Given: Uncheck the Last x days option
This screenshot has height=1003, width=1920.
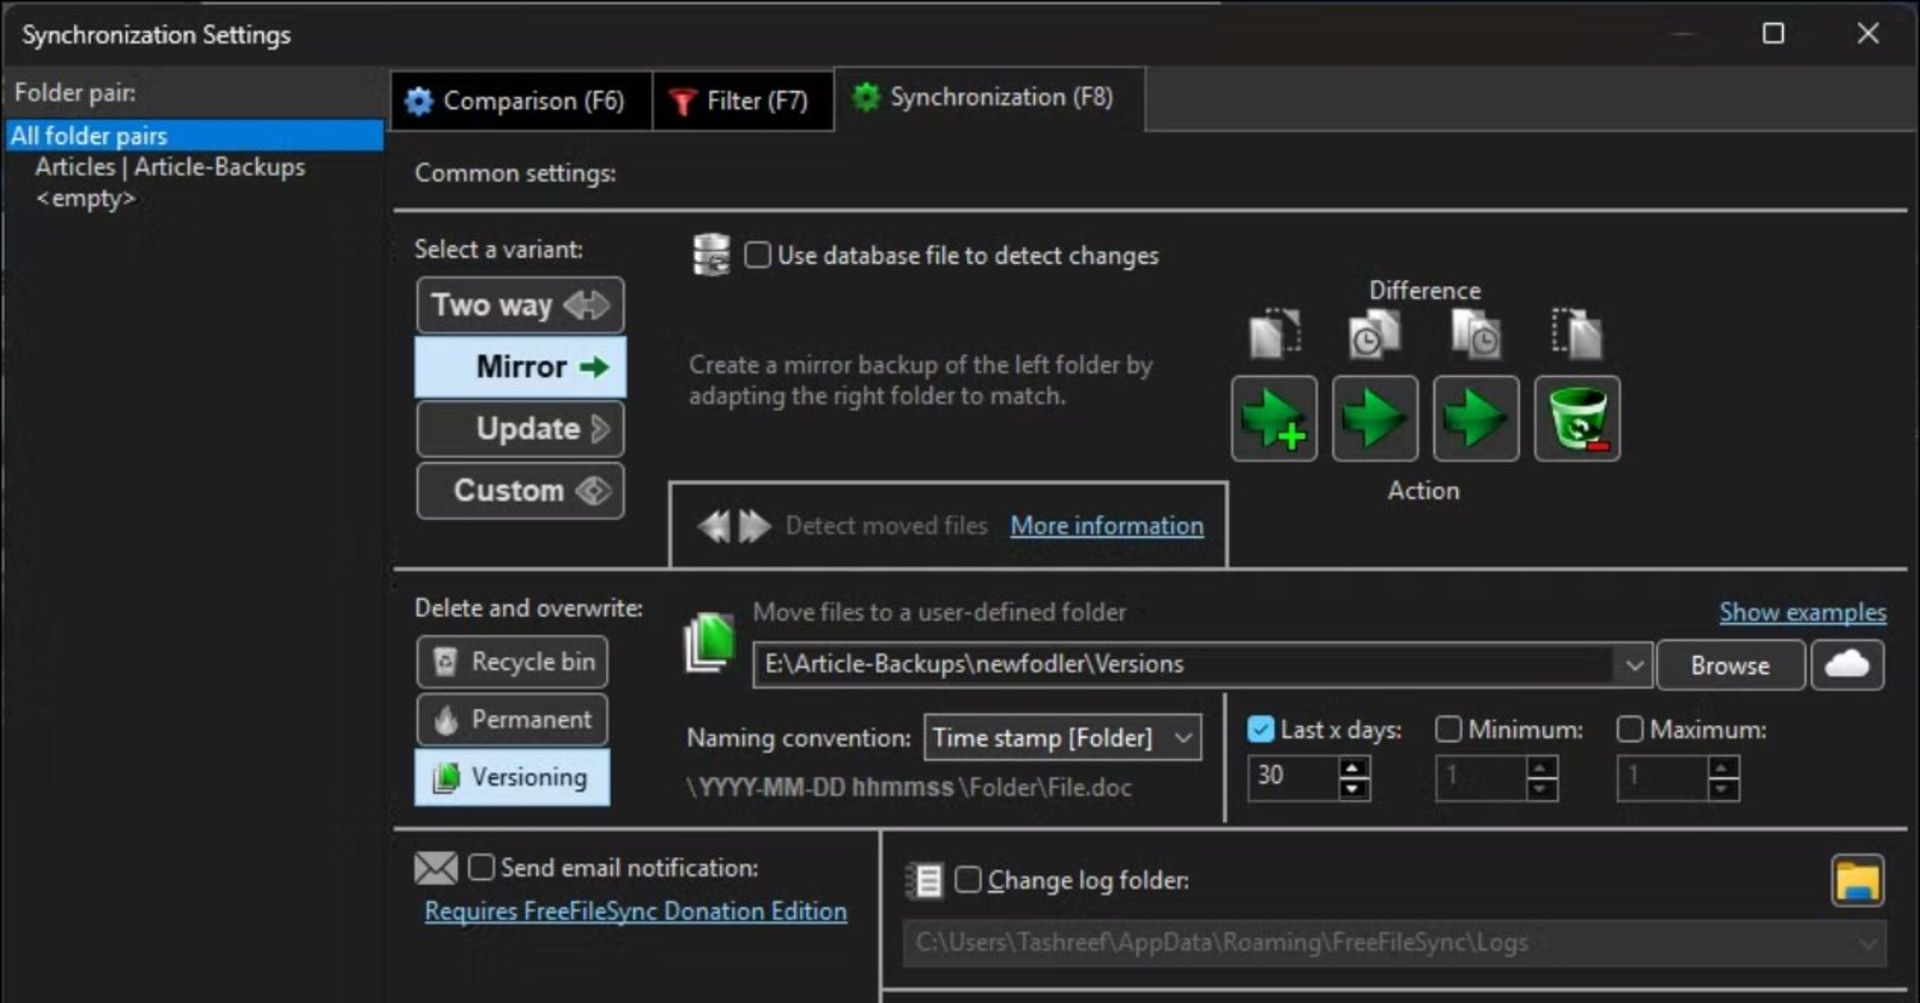Looking at the screenshot, I should [1261, 729].
